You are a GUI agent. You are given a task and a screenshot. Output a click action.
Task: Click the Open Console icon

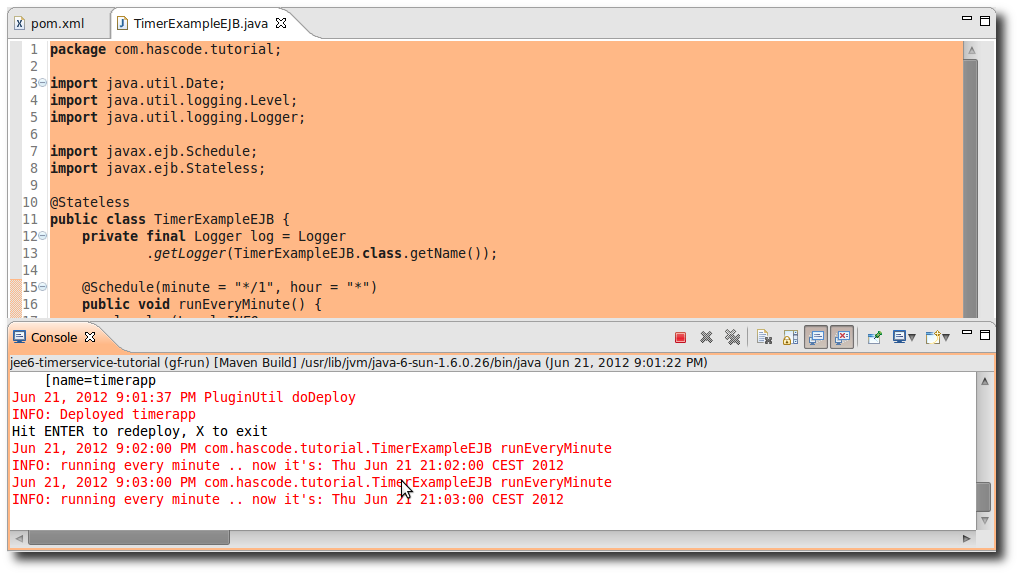tap(933, 337)
